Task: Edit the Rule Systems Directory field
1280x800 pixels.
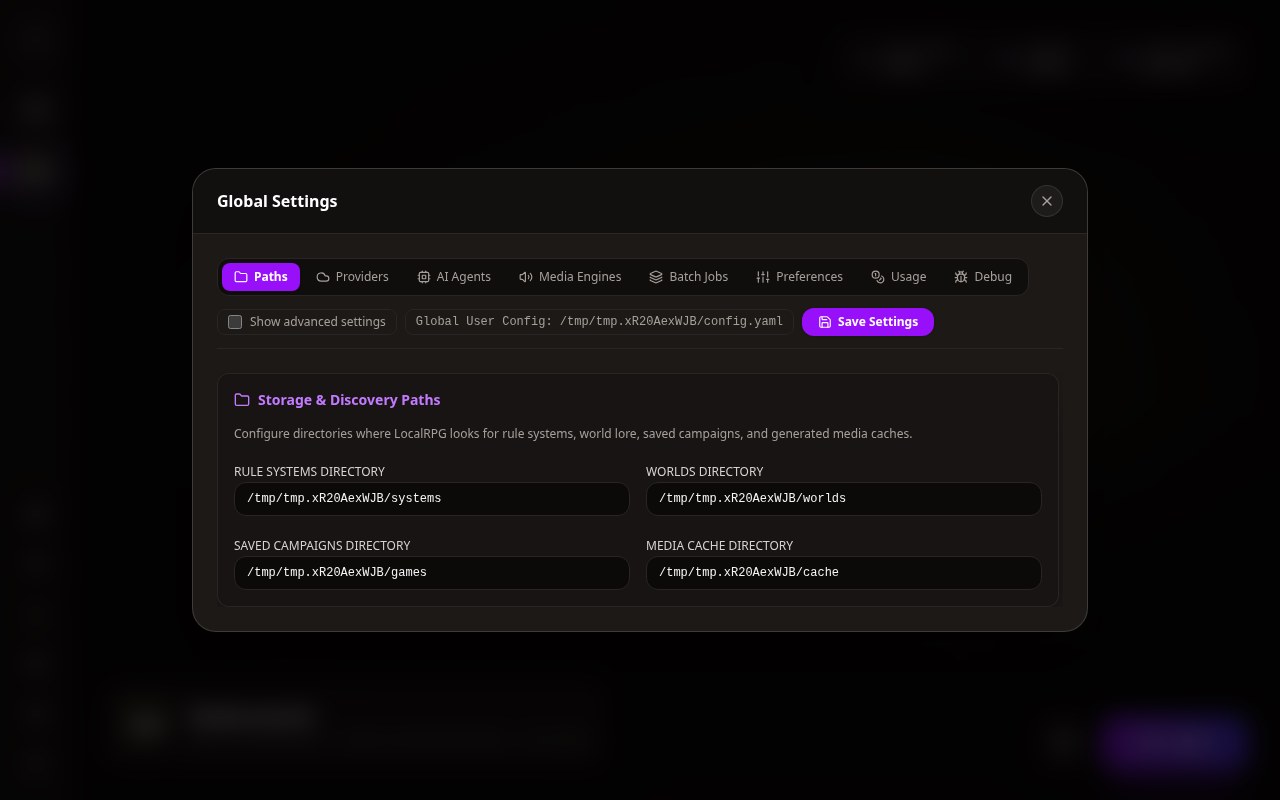Action: click(x=432, y=499)
